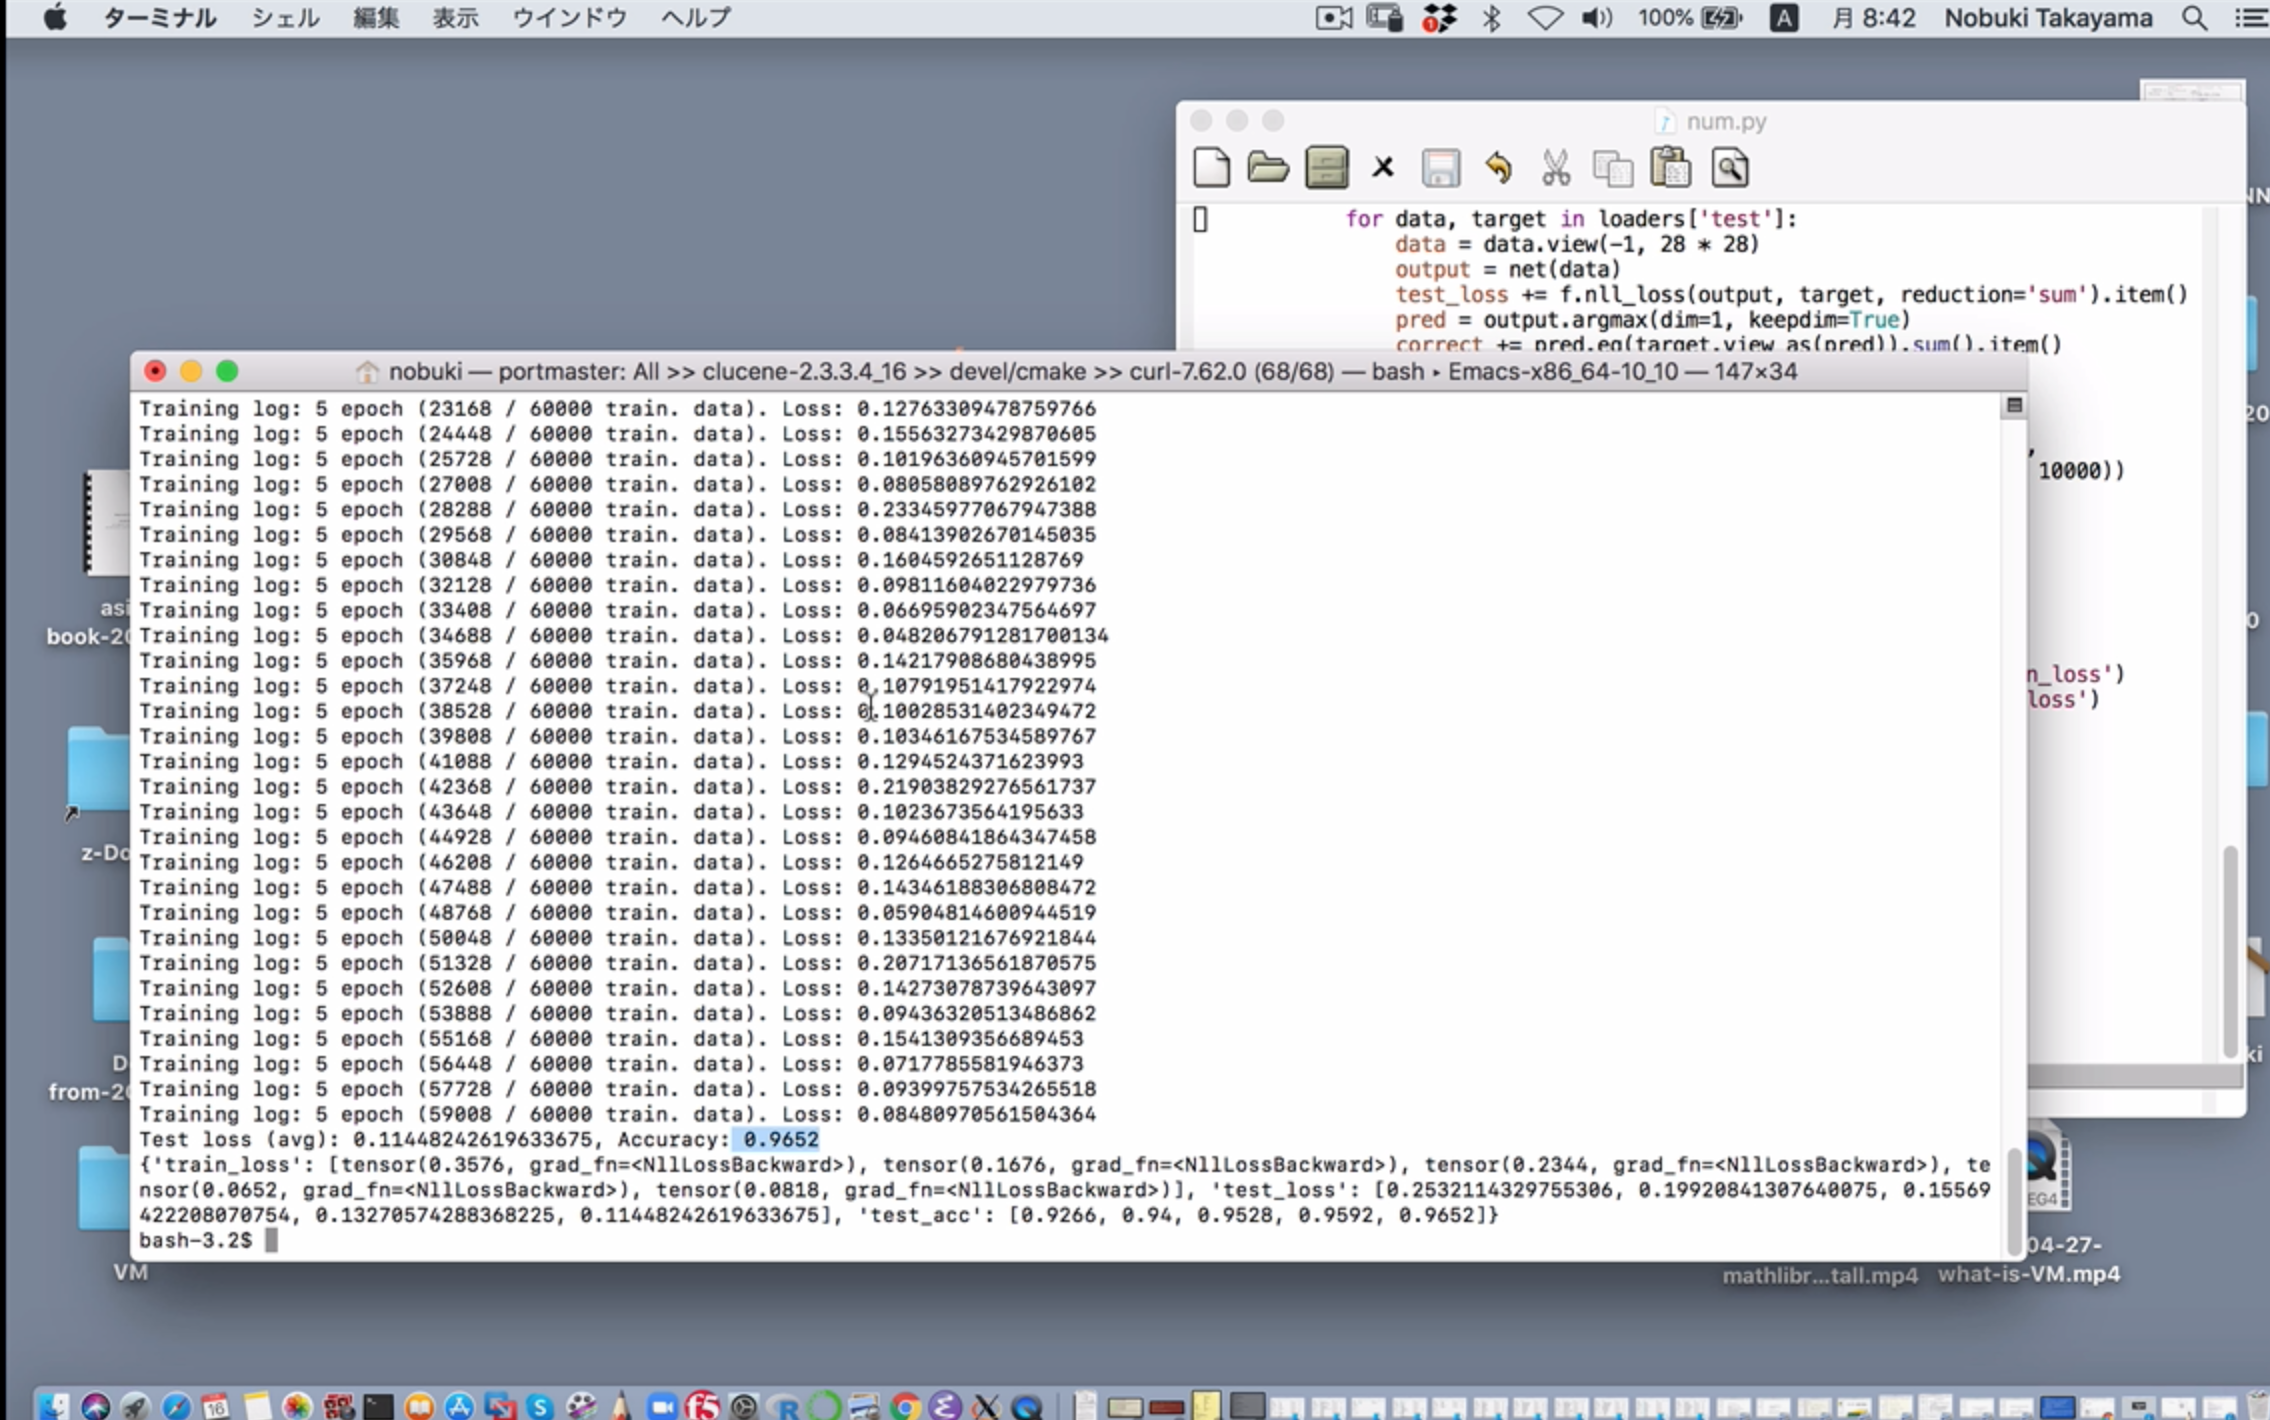Click the highlighted Accuracy value 0.9652
The height and width of the screenshot is (1420, 2270).
[780, 1139]
